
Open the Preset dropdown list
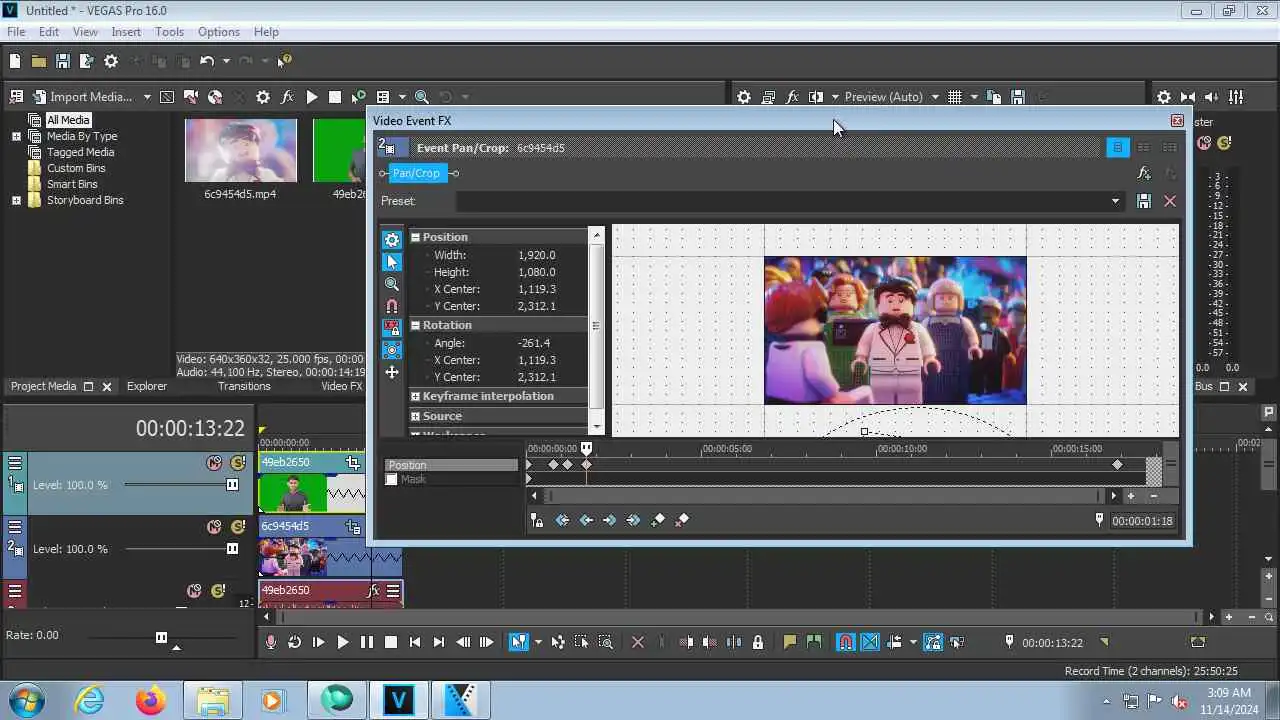point(1115,201)
